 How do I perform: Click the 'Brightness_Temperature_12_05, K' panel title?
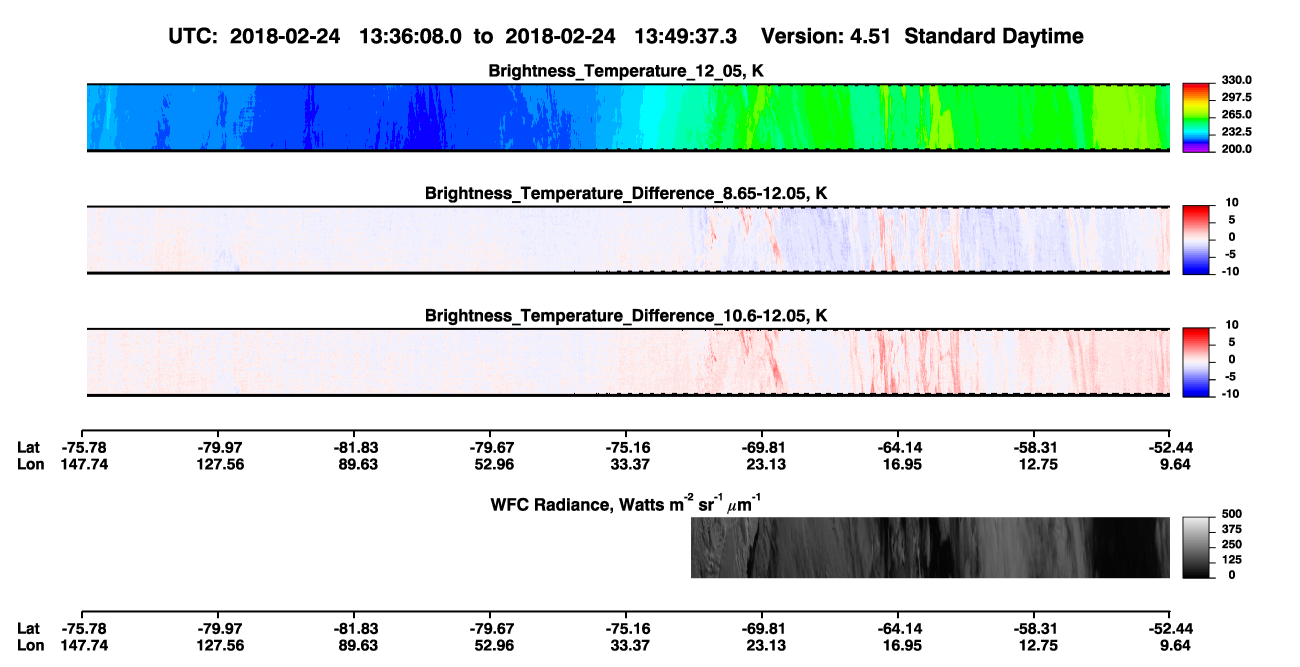(627, 71)
